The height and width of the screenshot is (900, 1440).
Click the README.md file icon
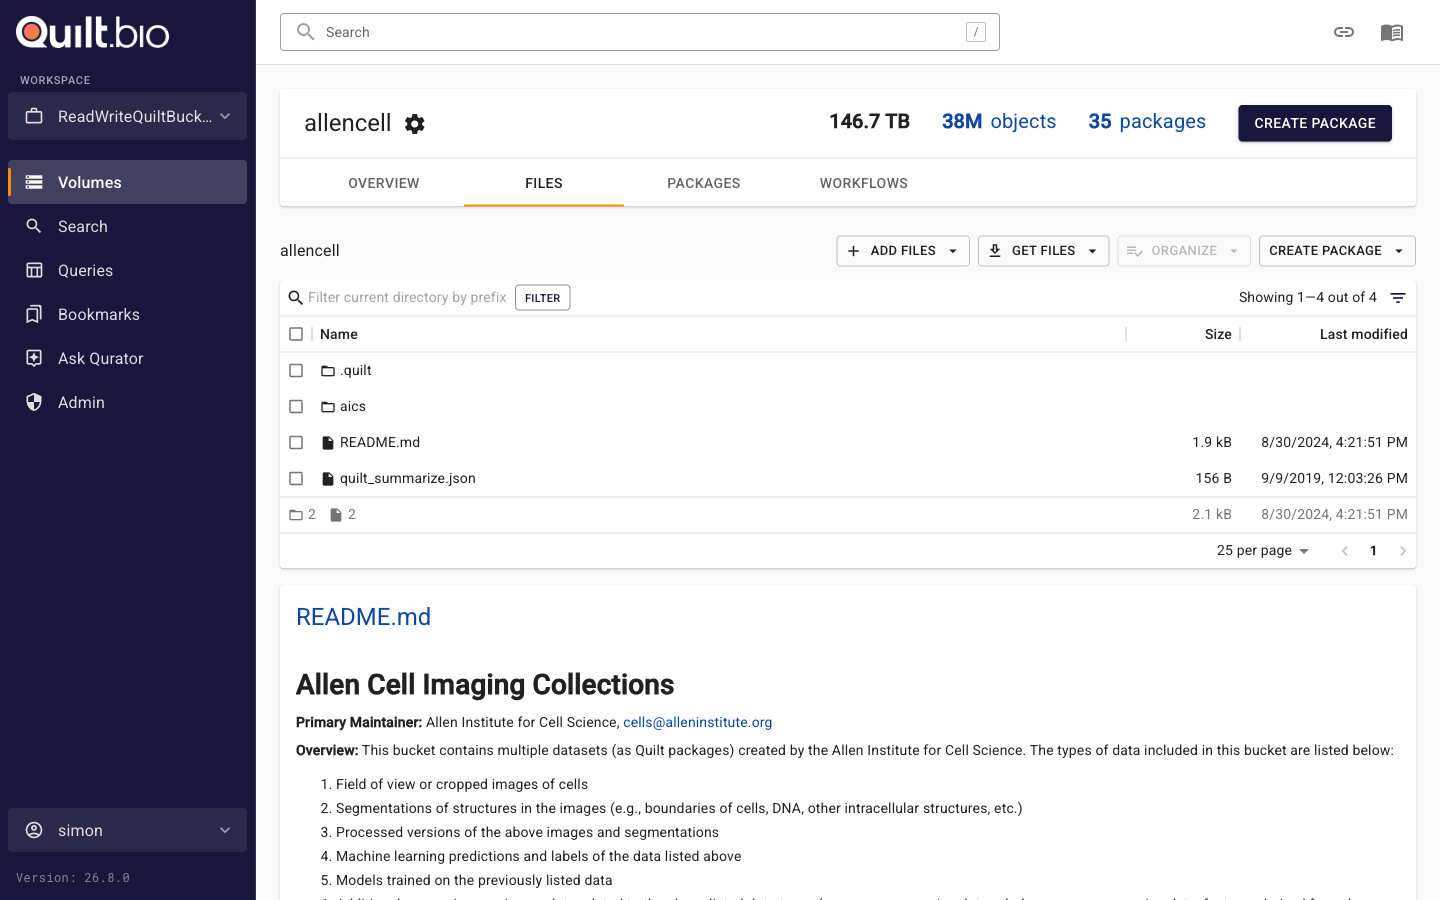328,442
